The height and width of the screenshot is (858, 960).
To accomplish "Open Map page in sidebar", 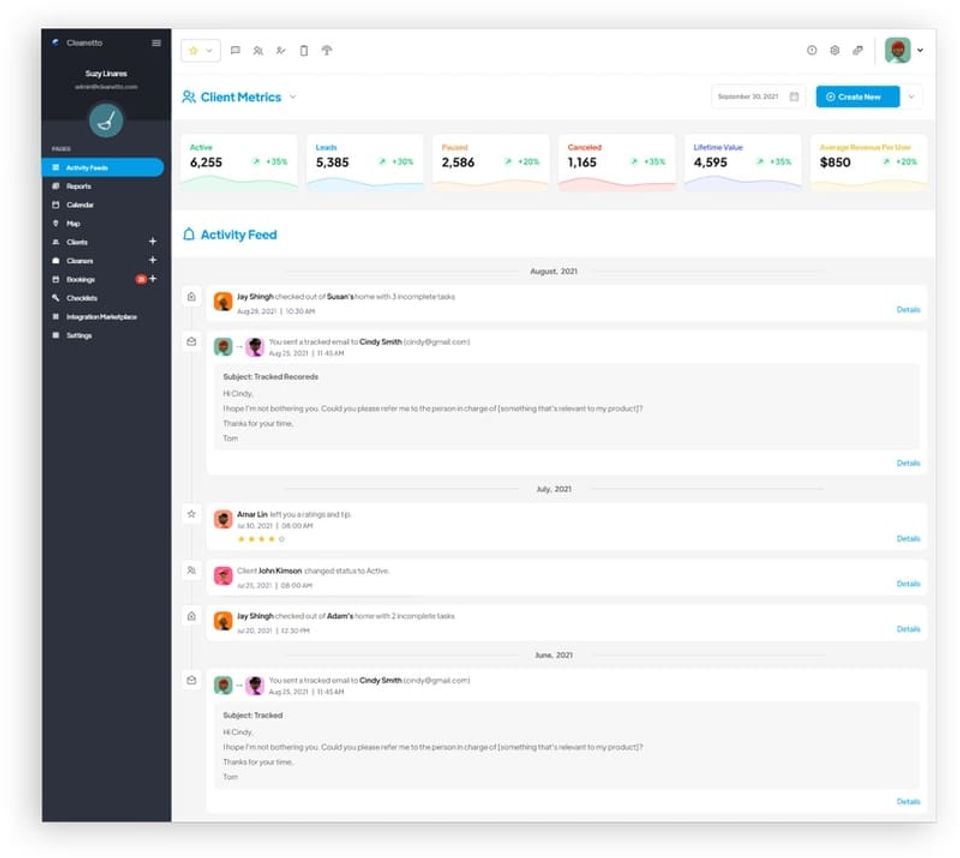I will tap(73, 224).
